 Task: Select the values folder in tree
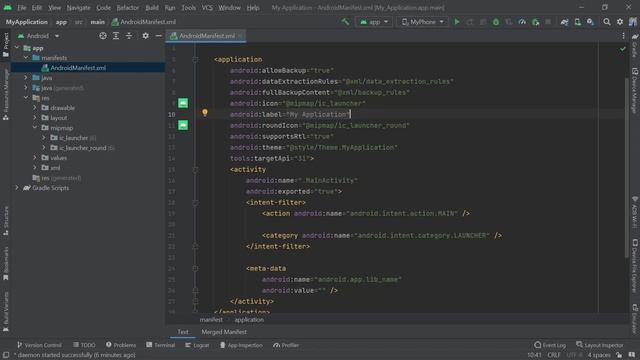point(59,158)
